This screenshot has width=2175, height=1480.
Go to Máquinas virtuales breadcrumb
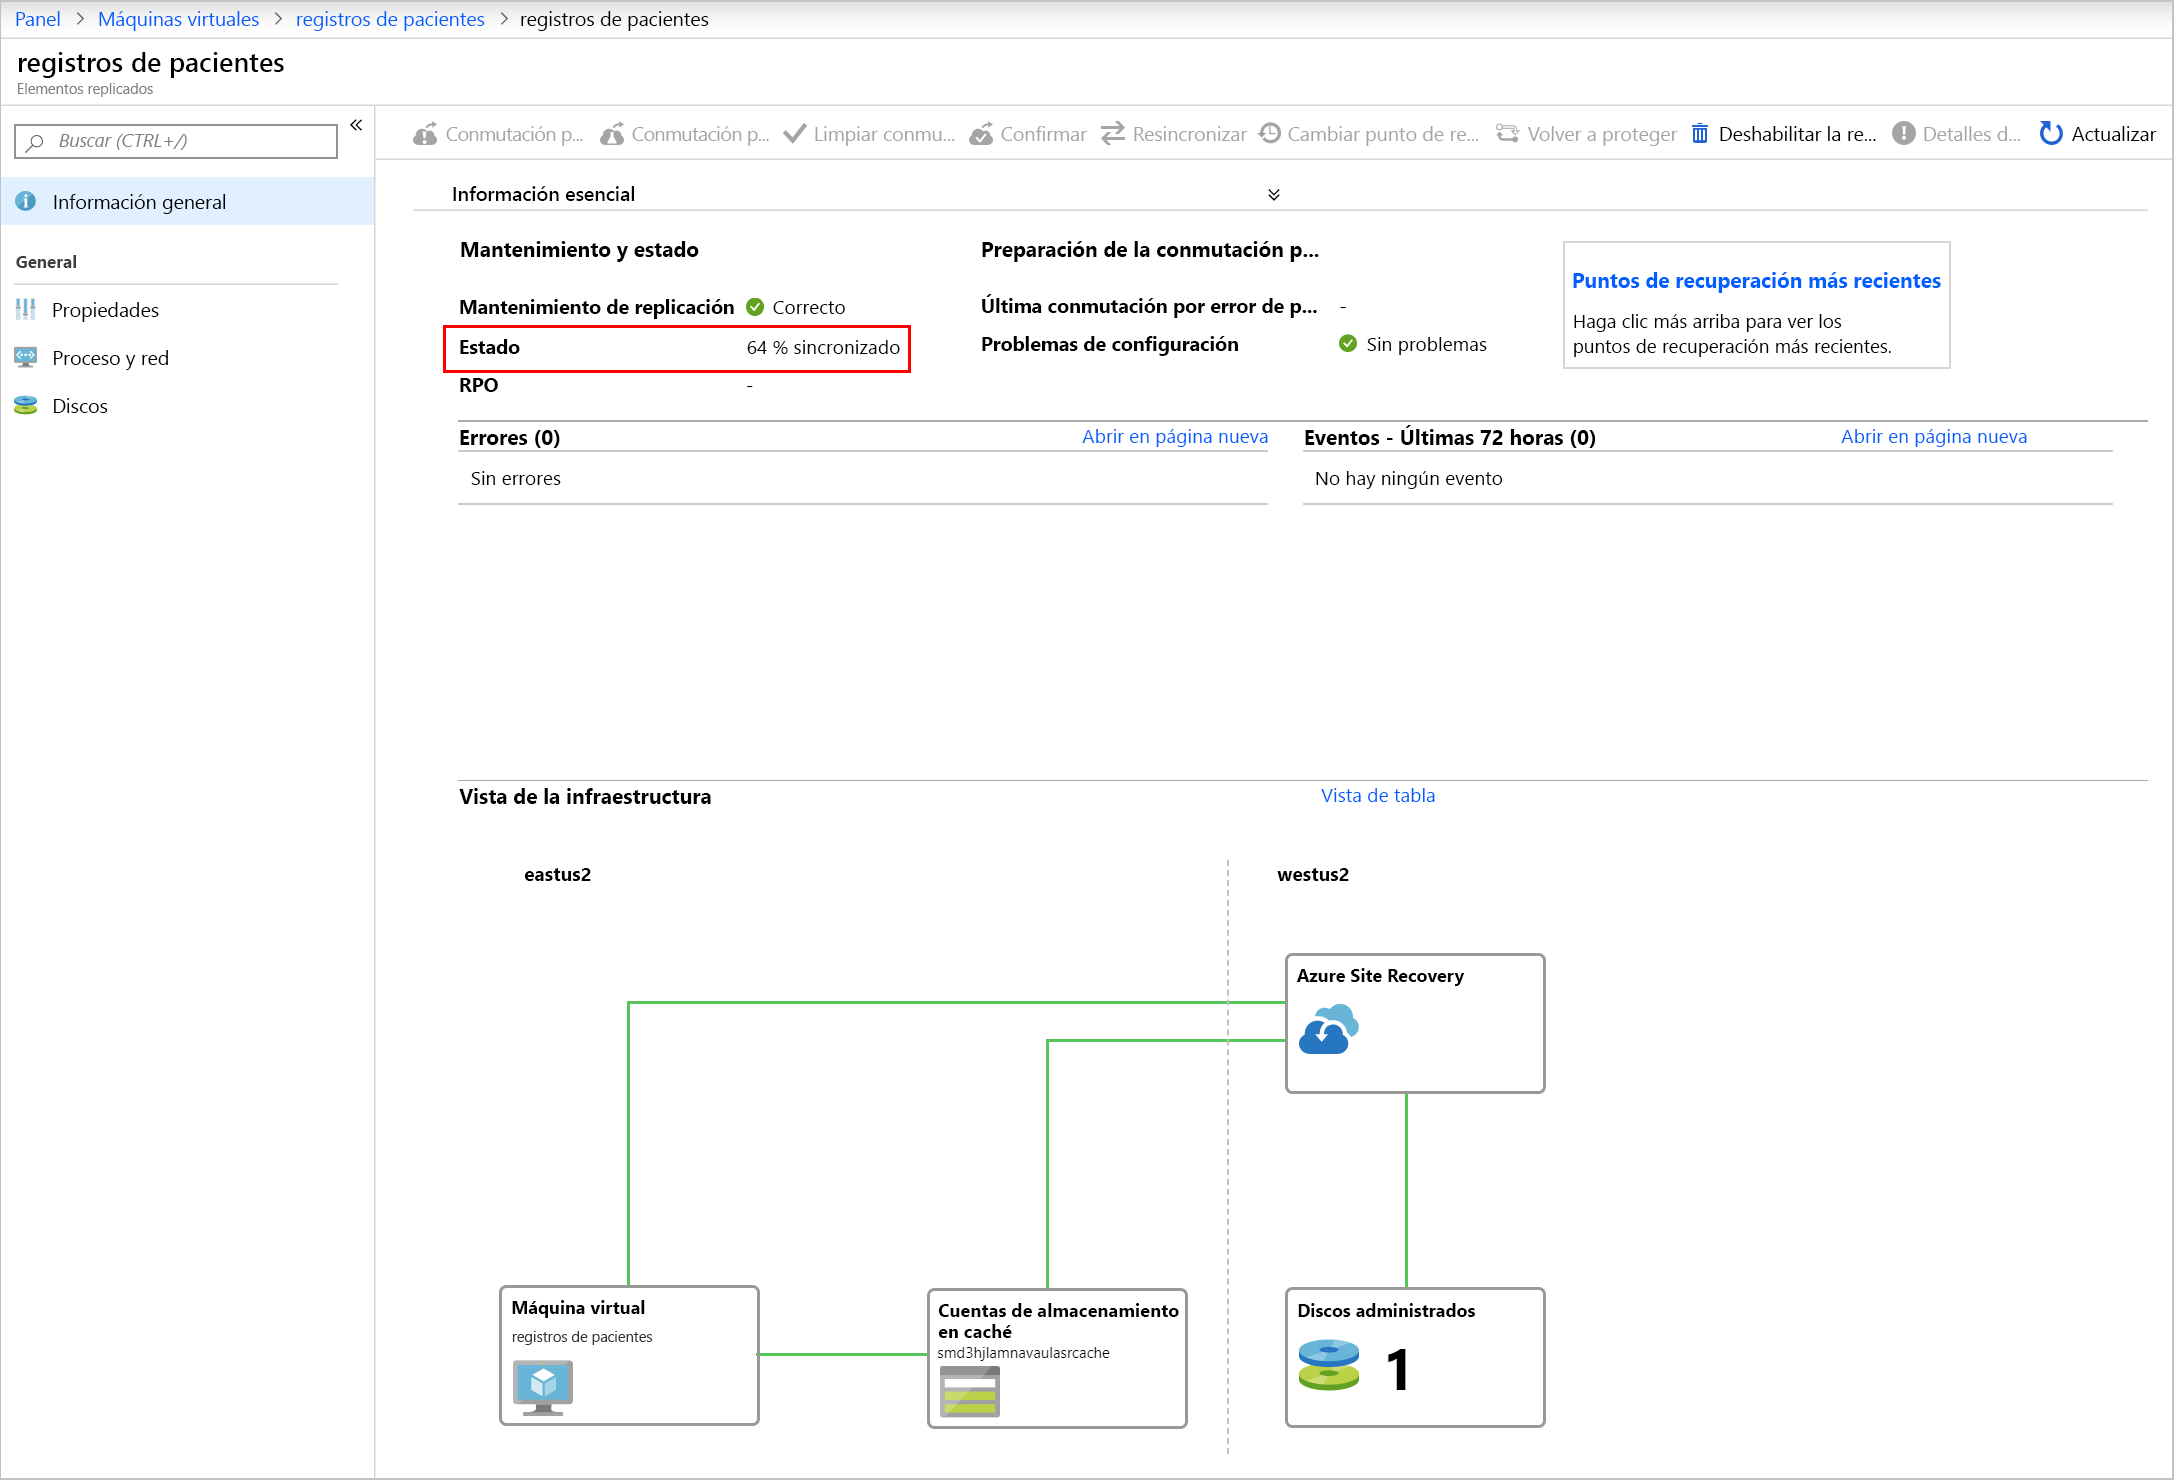click(178, 19)
